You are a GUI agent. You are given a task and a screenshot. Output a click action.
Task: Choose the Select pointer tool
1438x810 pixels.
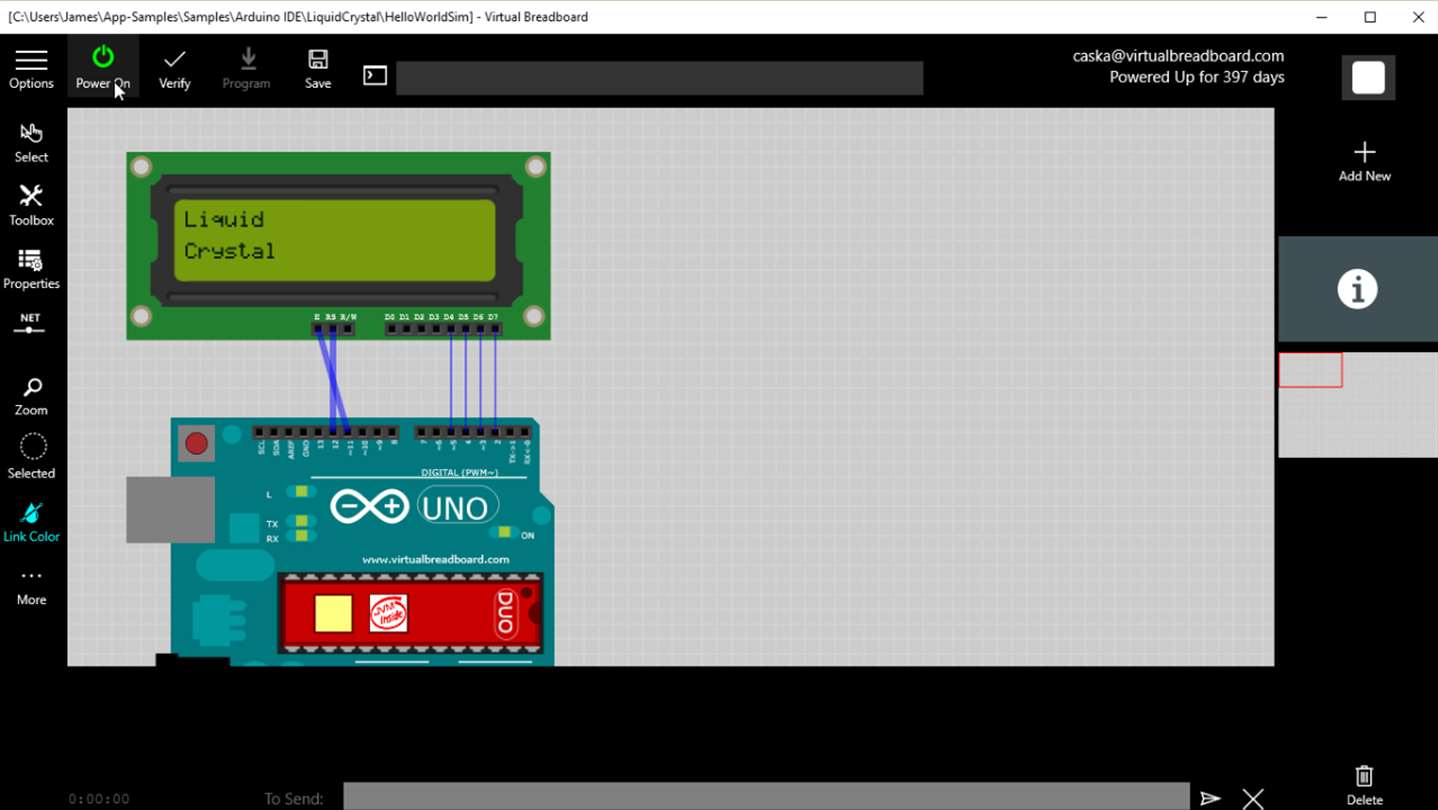point(31,142)
